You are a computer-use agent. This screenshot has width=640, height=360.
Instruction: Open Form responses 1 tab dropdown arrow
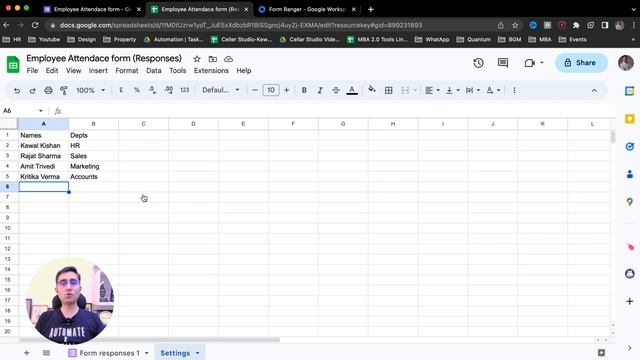[x=147, y=353]
